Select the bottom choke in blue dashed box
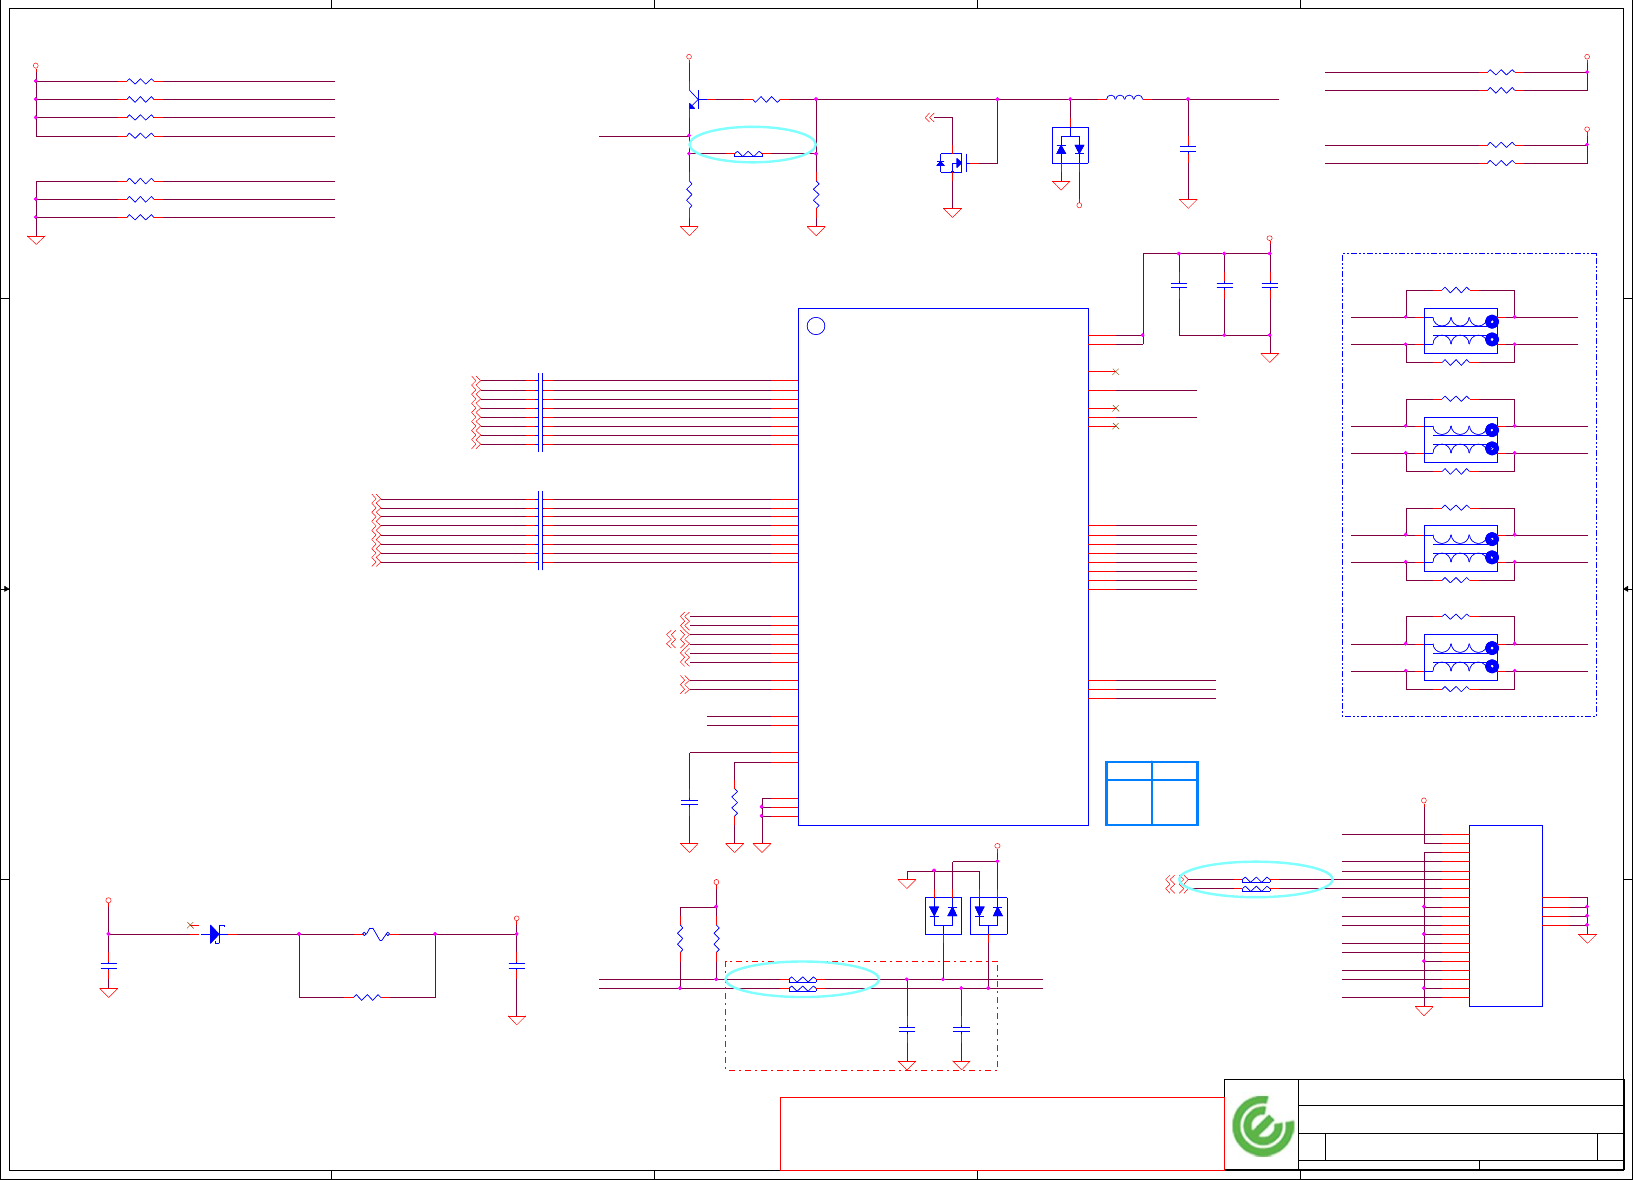 pos(1461,657)
